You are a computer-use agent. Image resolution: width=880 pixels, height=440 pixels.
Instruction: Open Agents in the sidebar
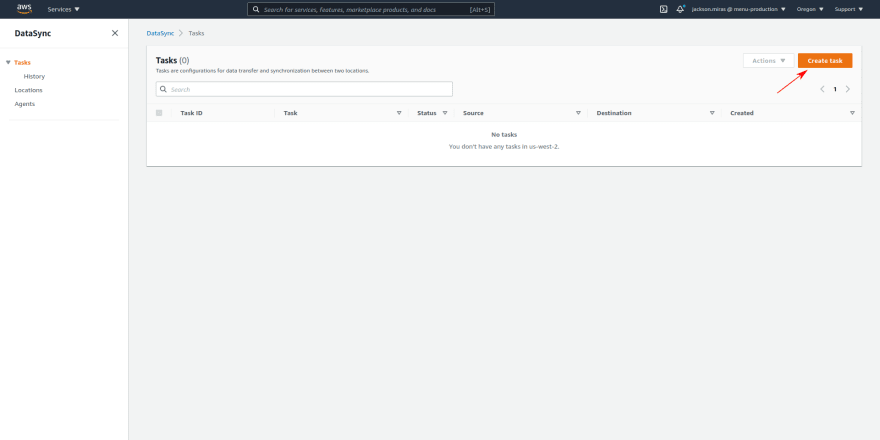[25, 104]
